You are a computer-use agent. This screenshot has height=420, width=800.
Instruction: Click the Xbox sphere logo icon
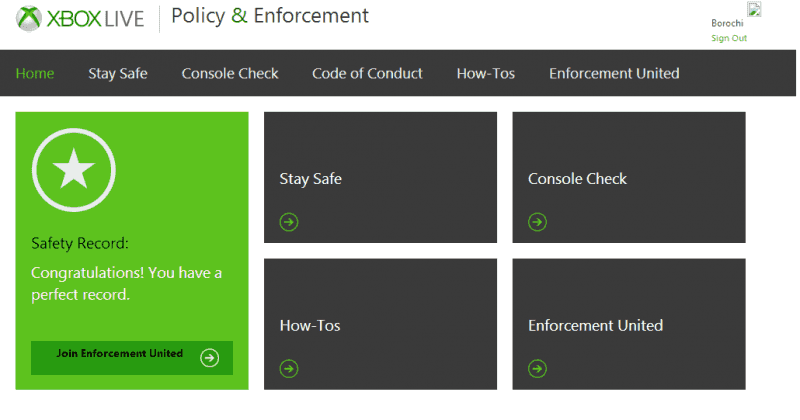[29, 19]
